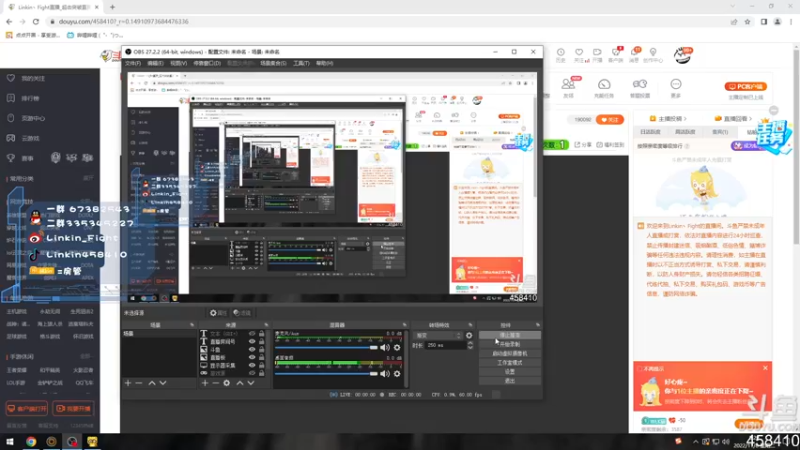This screenshot has width=800, height=450.
Task: Open OBS 场景集合(S) menu
Action: 273,63
